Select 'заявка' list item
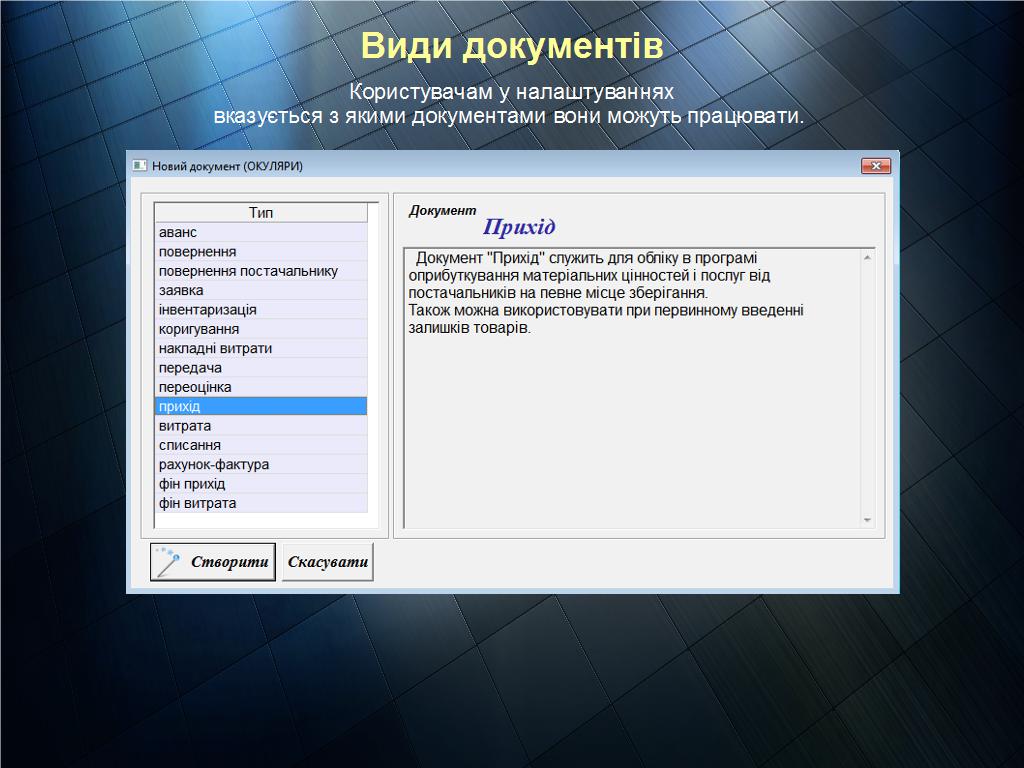 click(x=260, y=290)
